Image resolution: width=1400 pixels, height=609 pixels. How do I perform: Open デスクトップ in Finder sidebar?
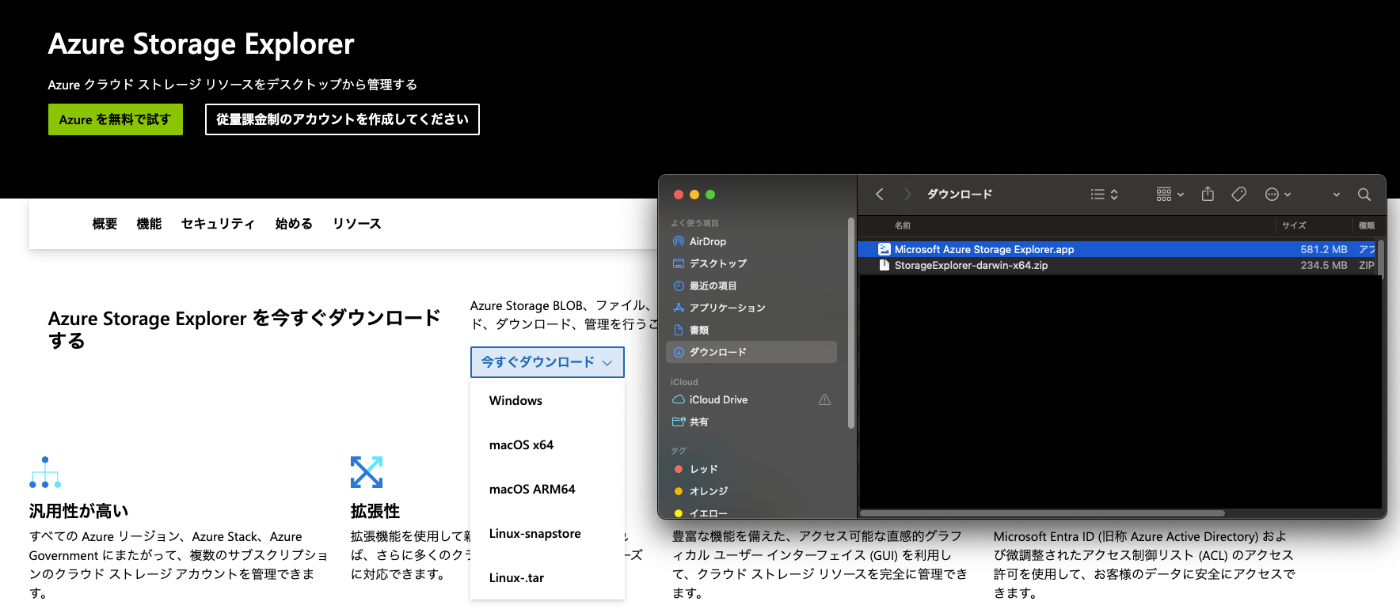(x=751, y=263)
